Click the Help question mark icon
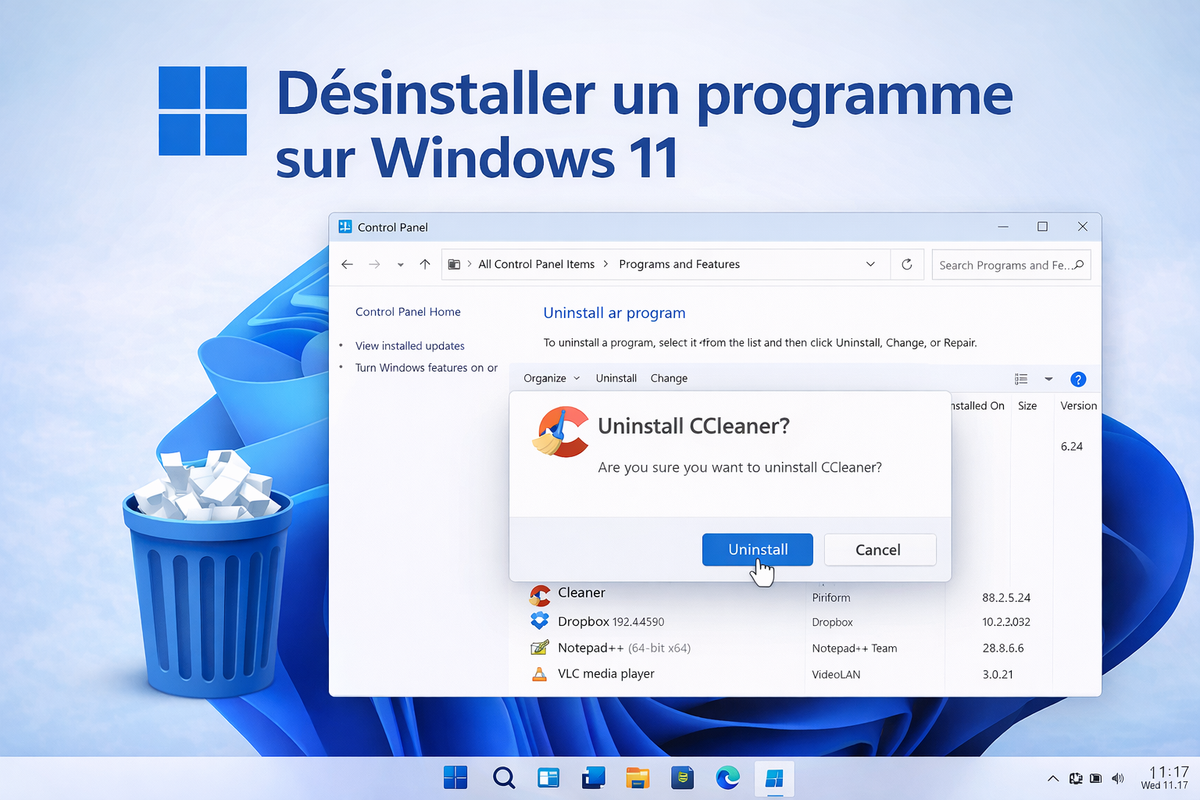This screenshot has width=1200, height=800. click(1078, 379)
